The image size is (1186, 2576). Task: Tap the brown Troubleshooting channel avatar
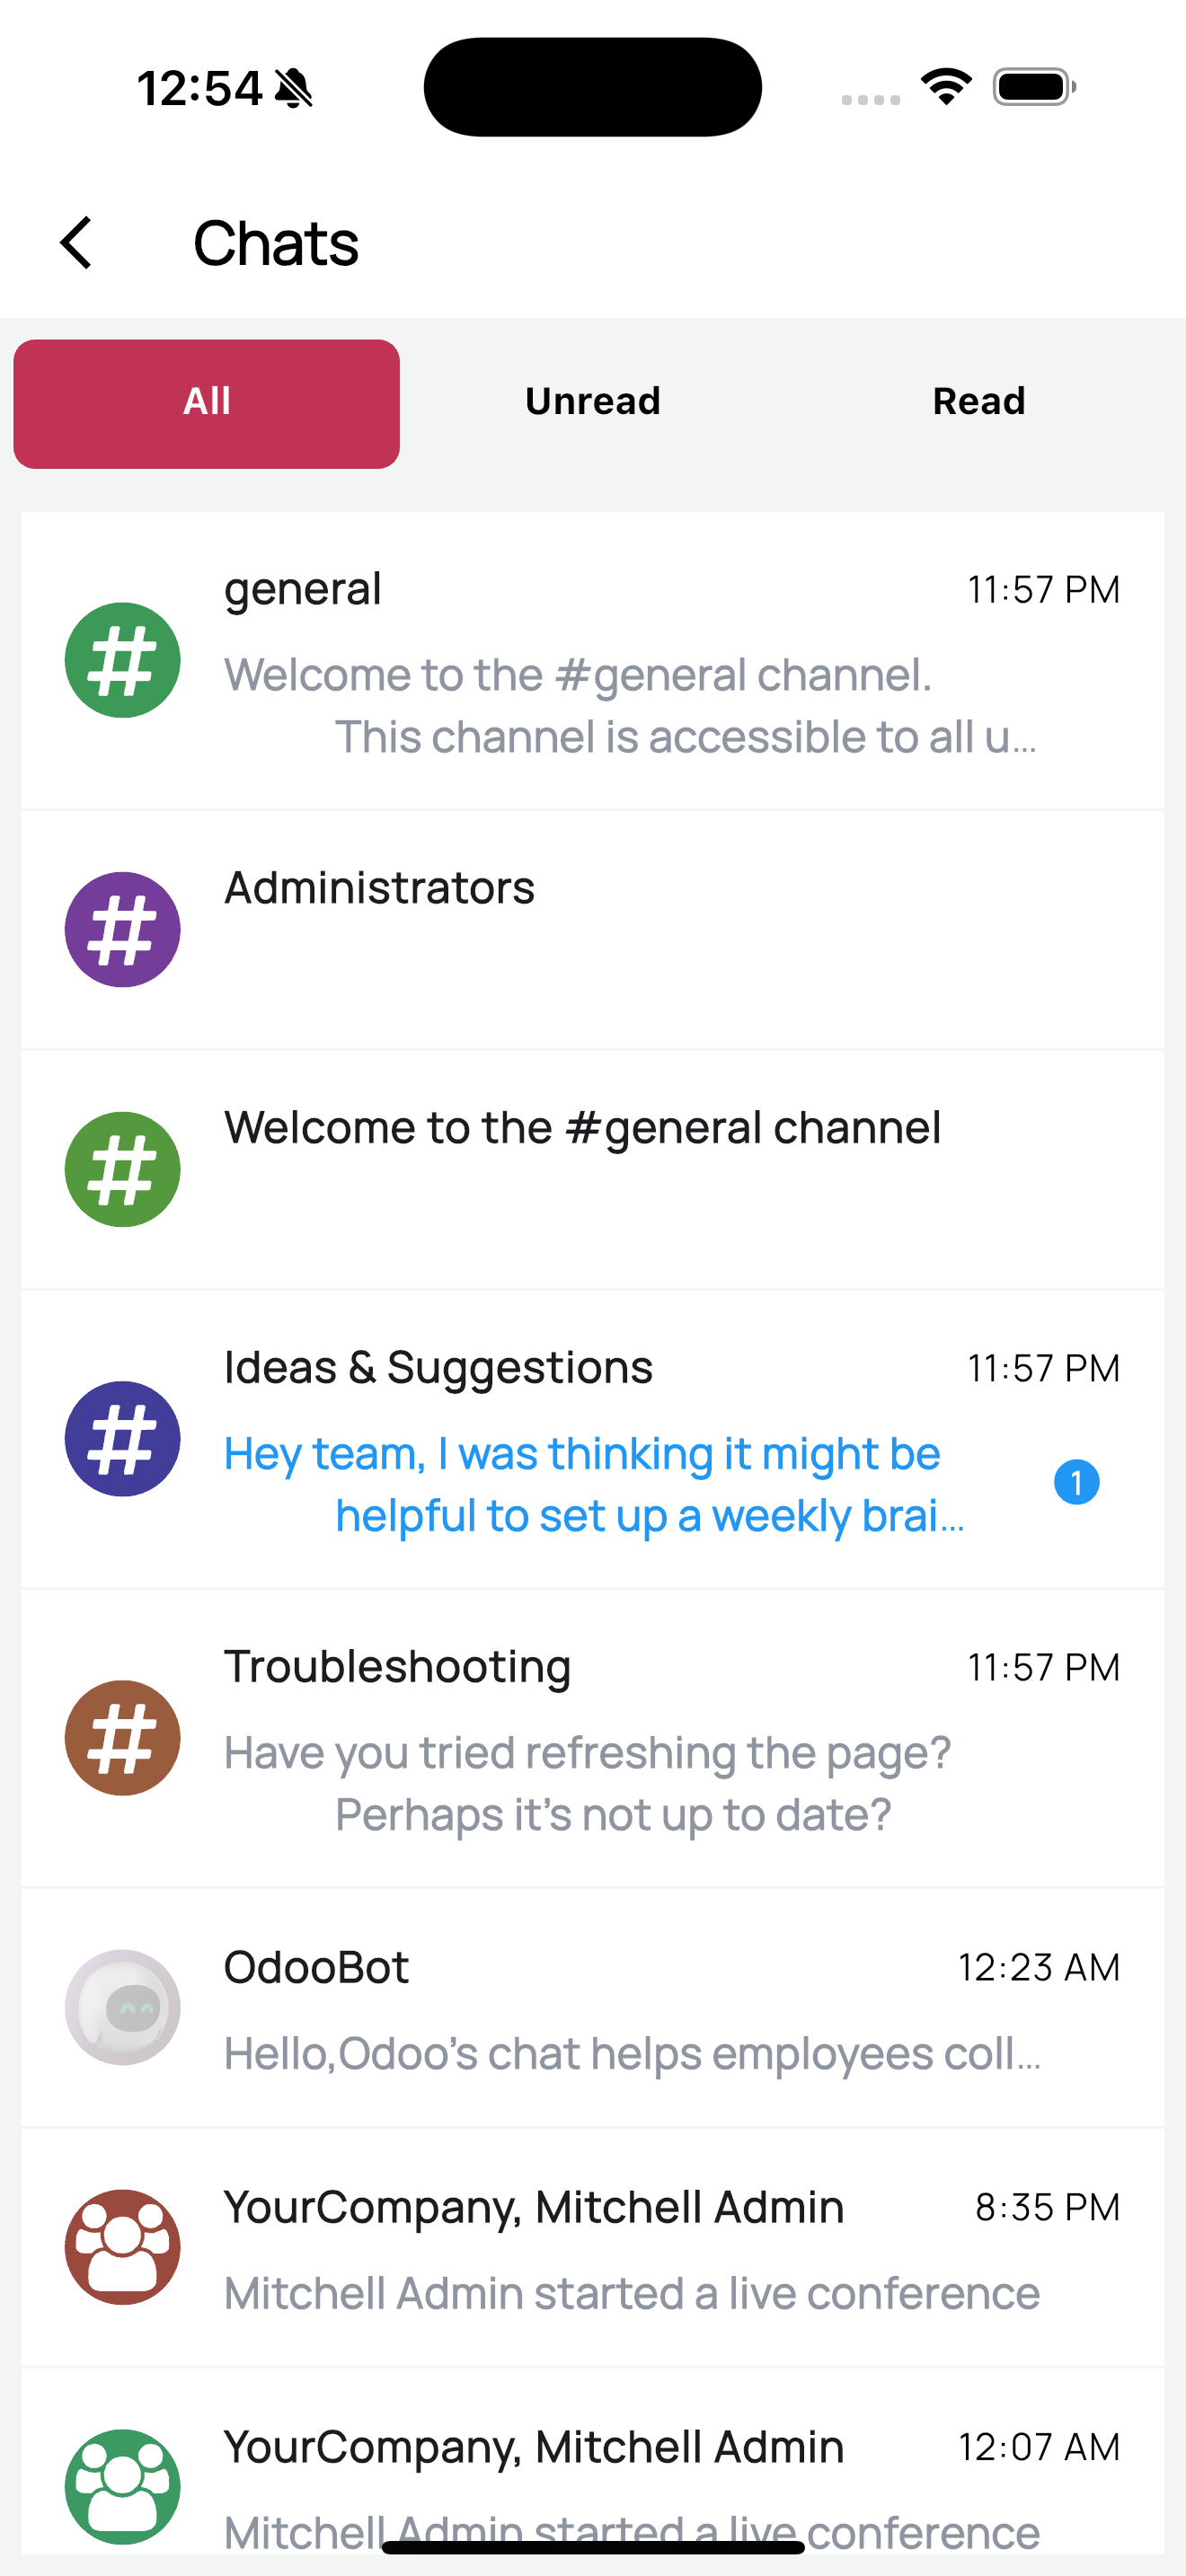122,1738
